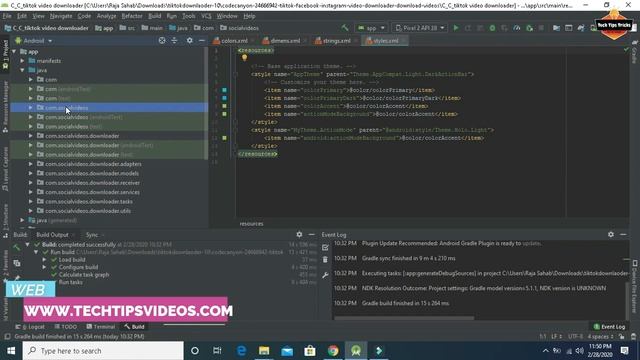The image size is (640, 360).
Task: Open Chrome from the taskbar
Action: (333, 351)
